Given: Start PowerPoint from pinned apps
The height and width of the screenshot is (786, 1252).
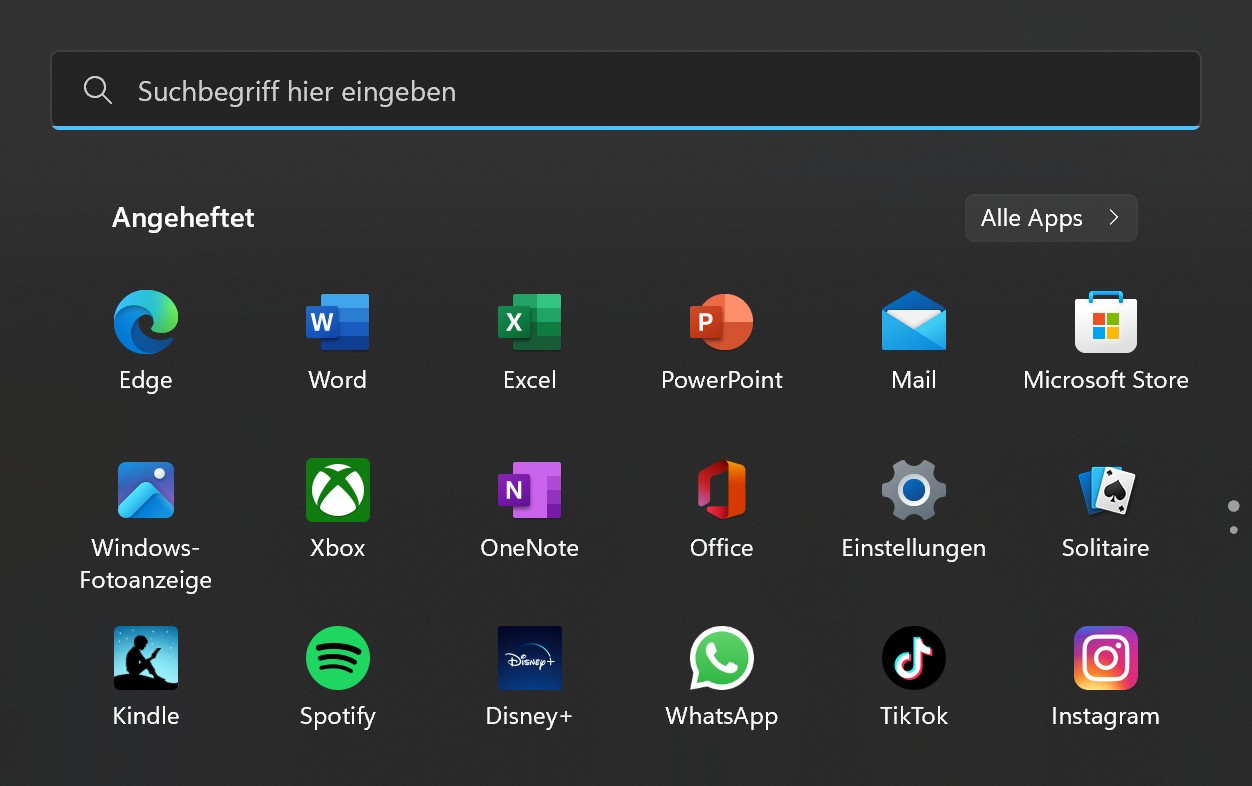Looking at the screenshot, I should [722, 322].
